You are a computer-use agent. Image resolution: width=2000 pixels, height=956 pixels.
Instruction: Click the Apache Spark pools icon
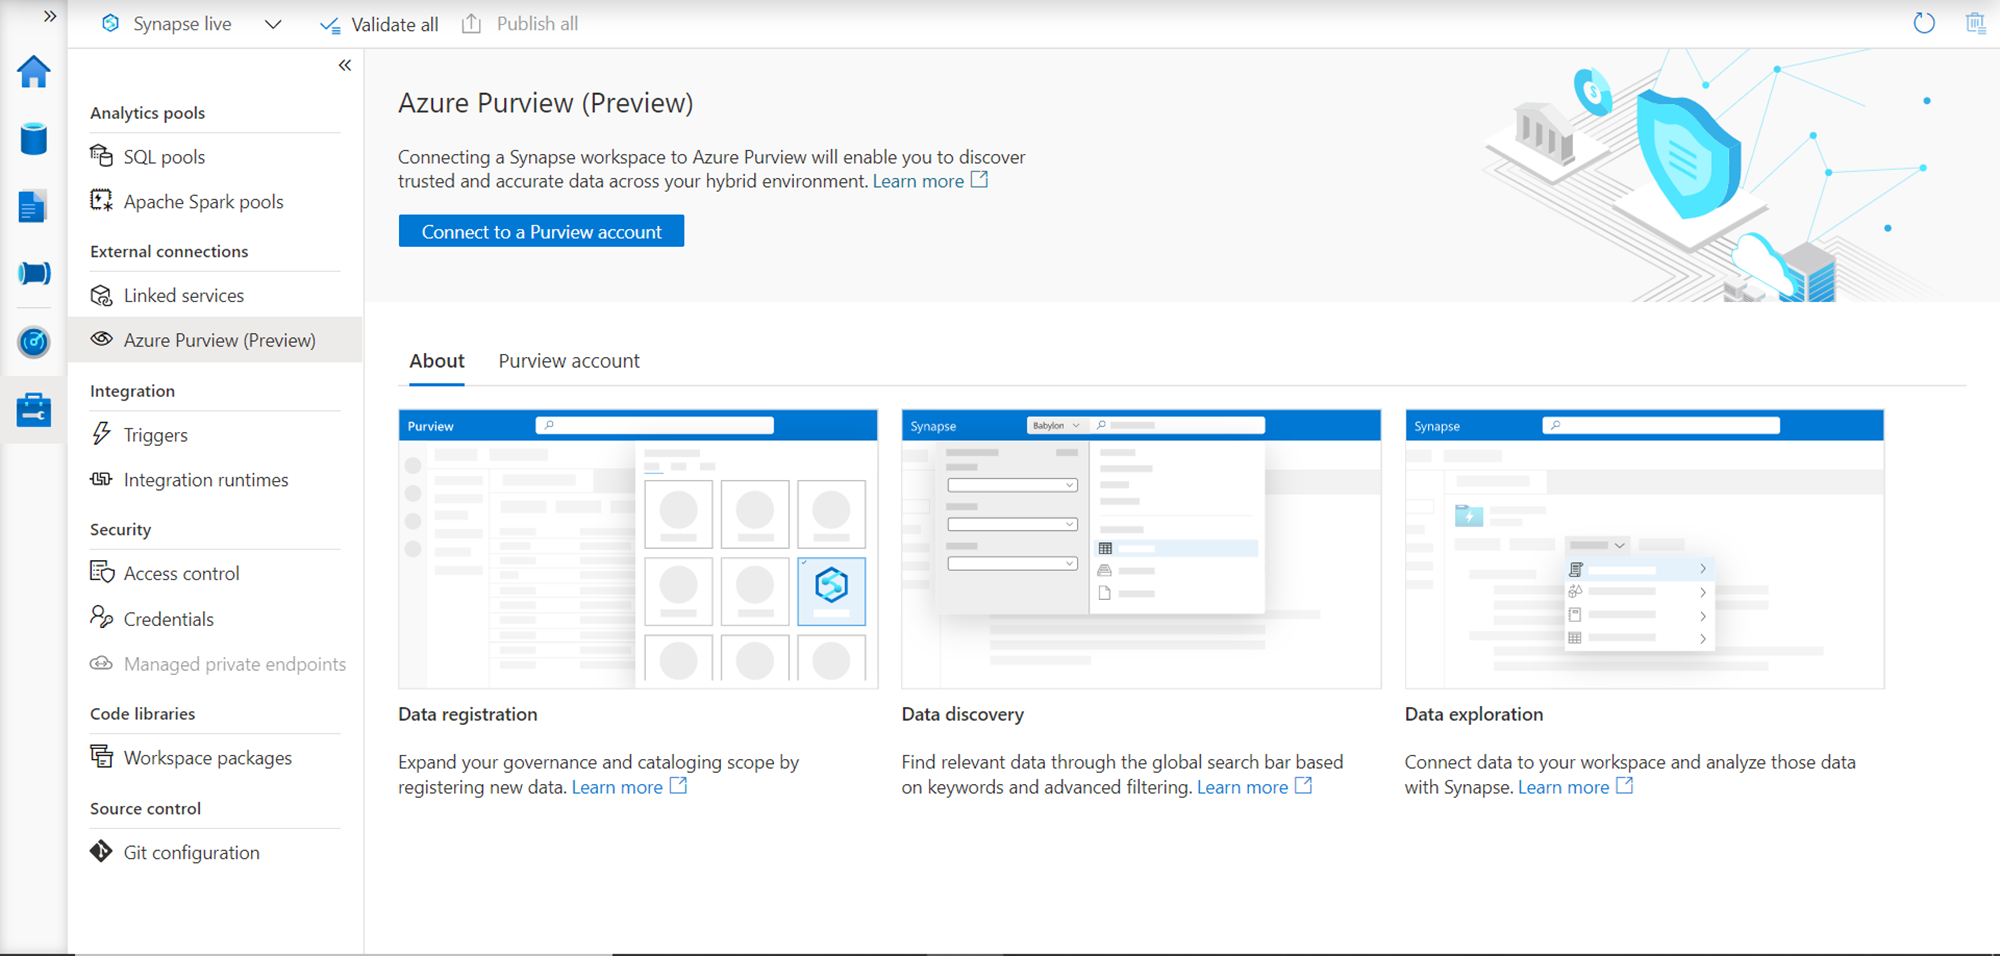[x=101, y=201]
